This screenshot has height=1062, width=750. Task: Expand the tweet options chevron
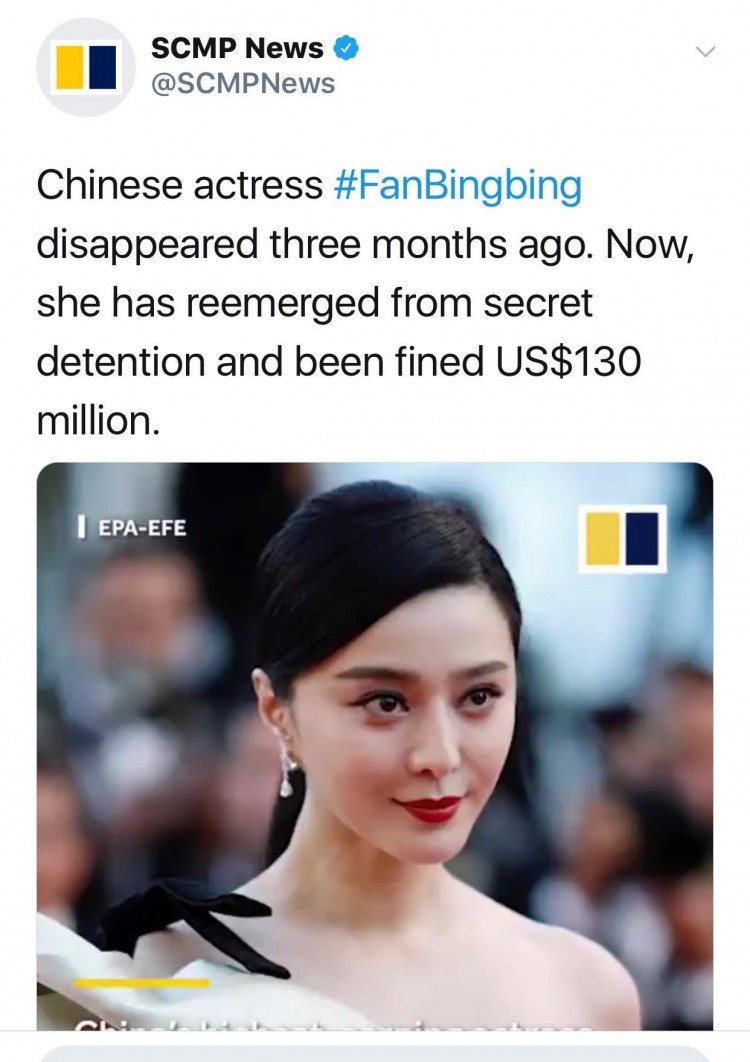(x=705, y=51)
